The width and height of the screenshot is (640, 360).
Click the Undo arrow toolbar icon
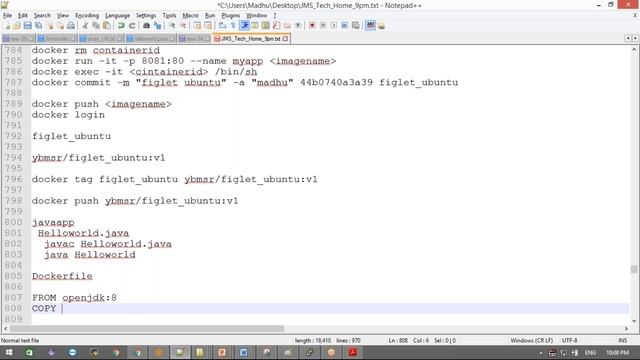click(121, 26)
